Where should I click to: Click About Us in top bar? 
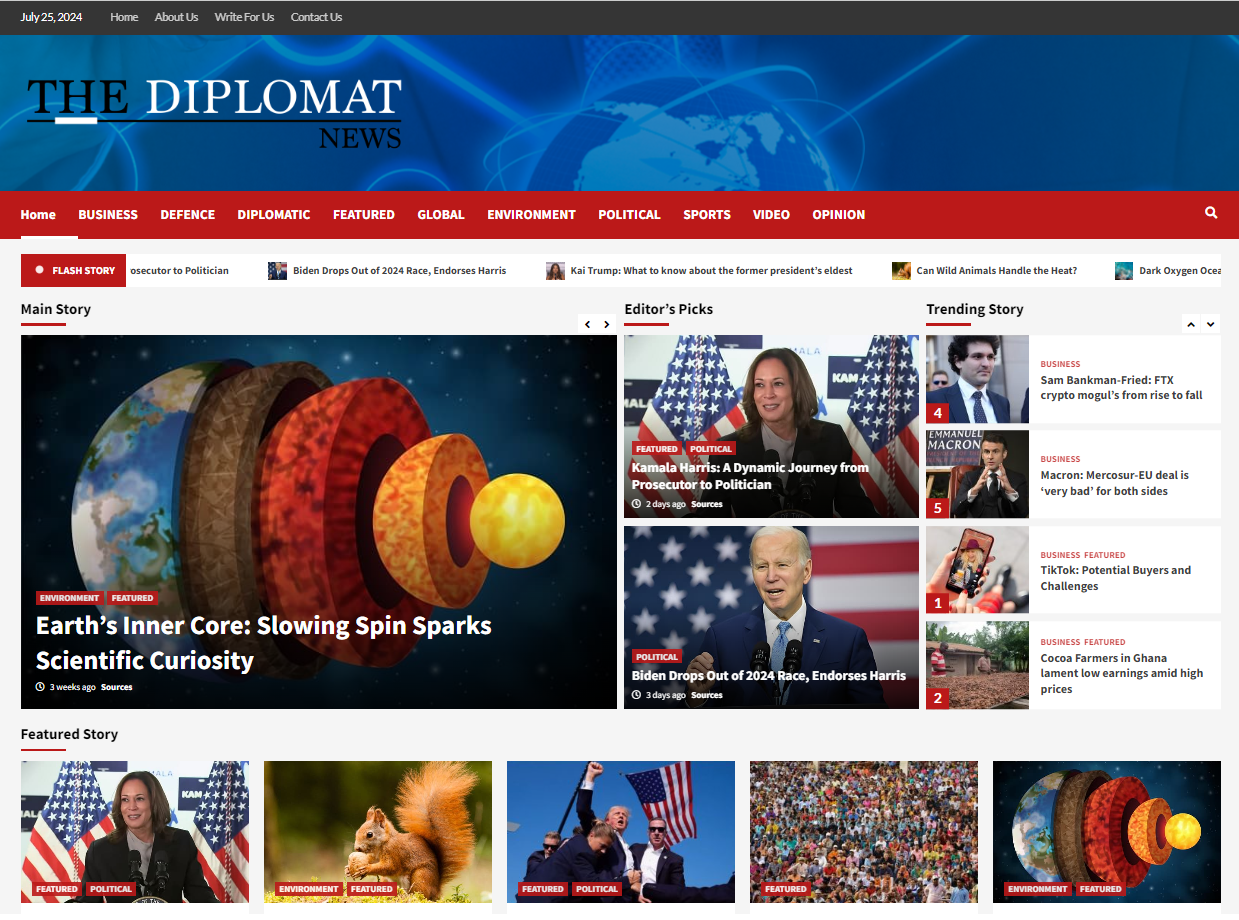[176, 17]
